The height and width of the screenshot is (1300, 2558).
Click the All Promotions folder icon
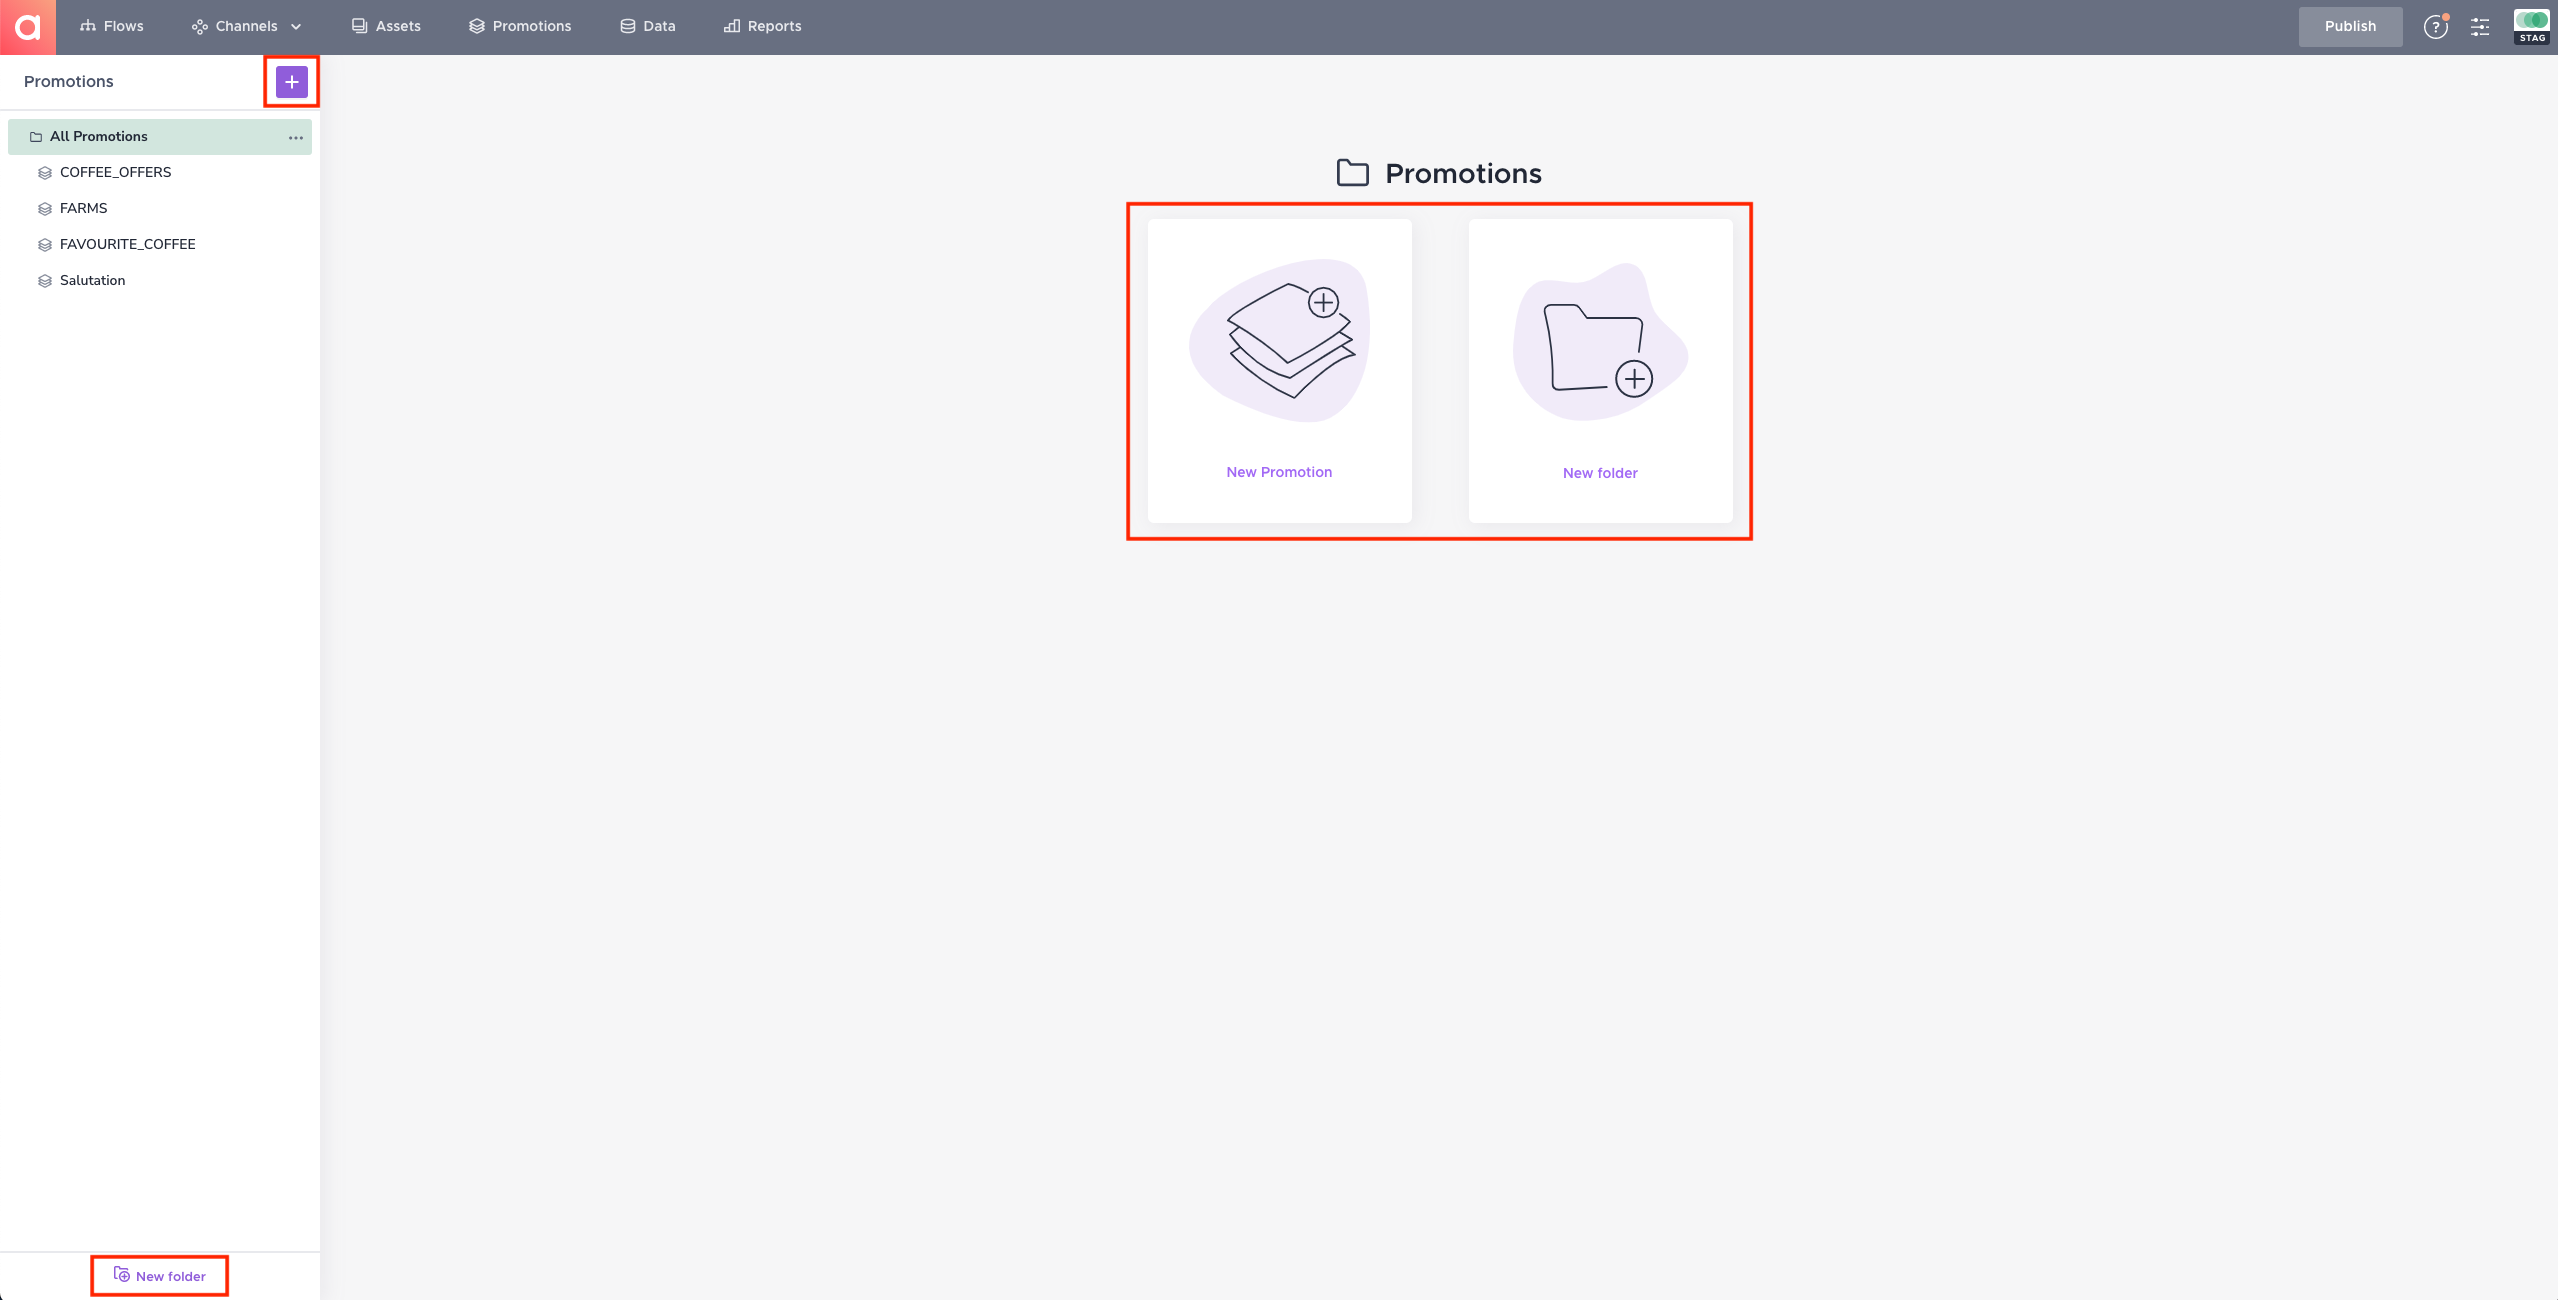coord(36,137)
